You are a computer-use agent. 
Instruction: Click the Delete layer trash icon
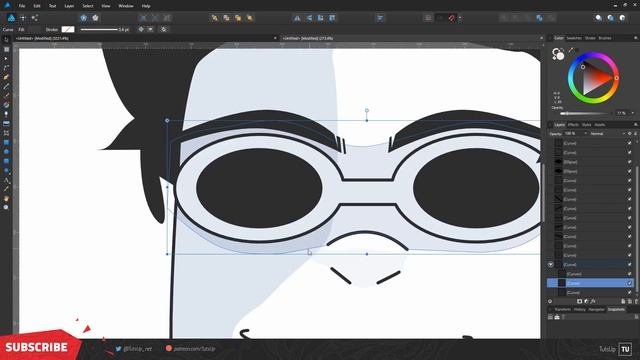[x=635, y=302]
